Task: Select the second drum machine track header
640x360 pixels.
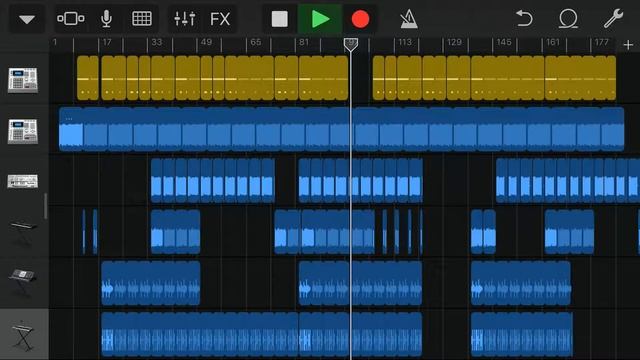Action: pyautogui.click(x=23, y=131)
